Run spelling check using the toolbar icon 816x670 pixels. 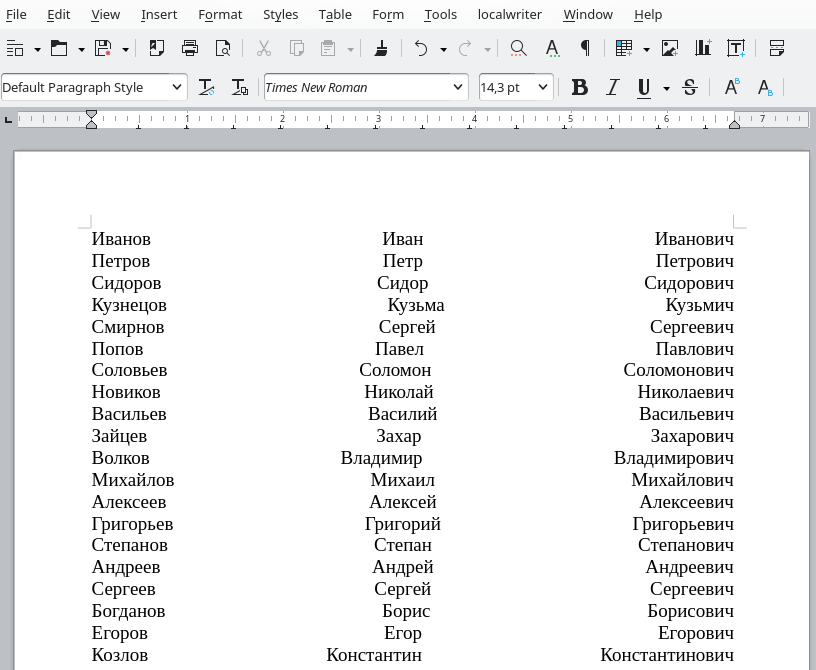click(552, 48)
